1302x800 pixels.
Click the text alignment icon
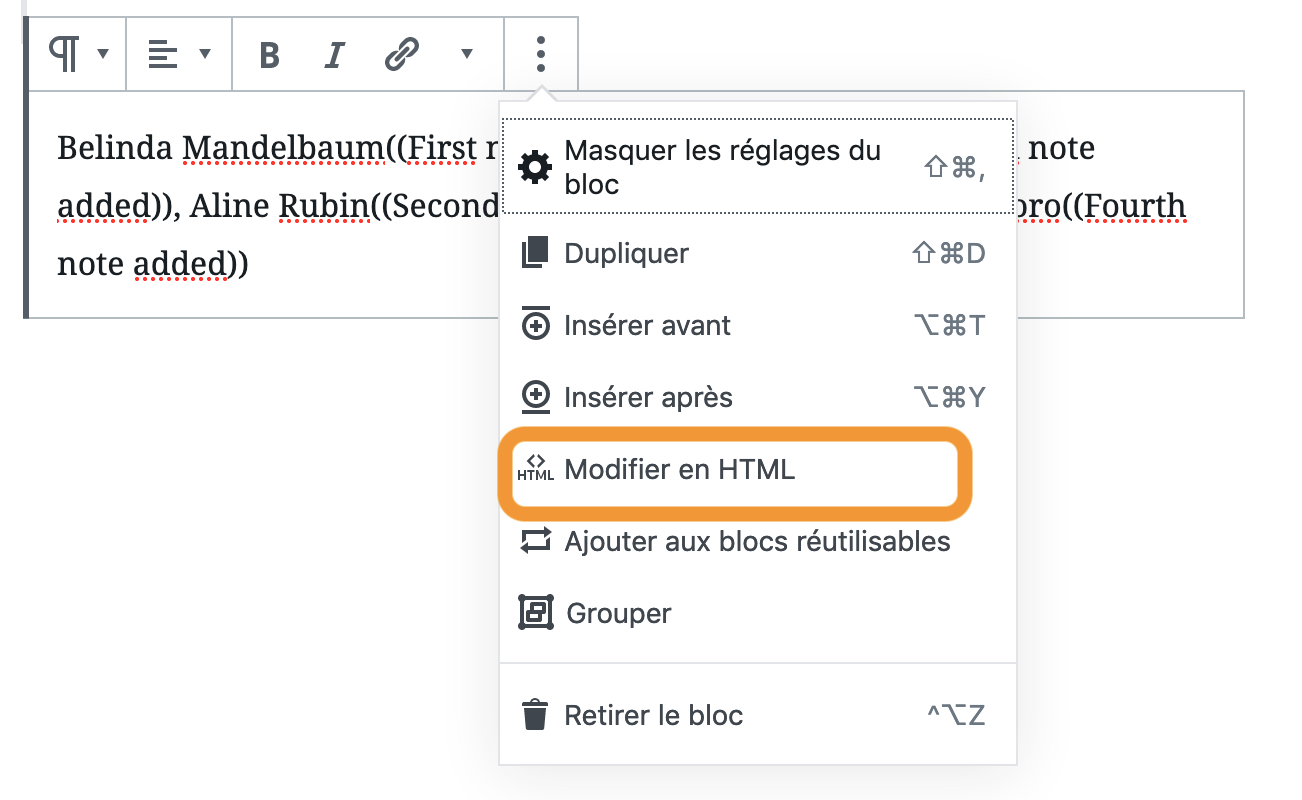pyautogui.click(x=162, y=54)
